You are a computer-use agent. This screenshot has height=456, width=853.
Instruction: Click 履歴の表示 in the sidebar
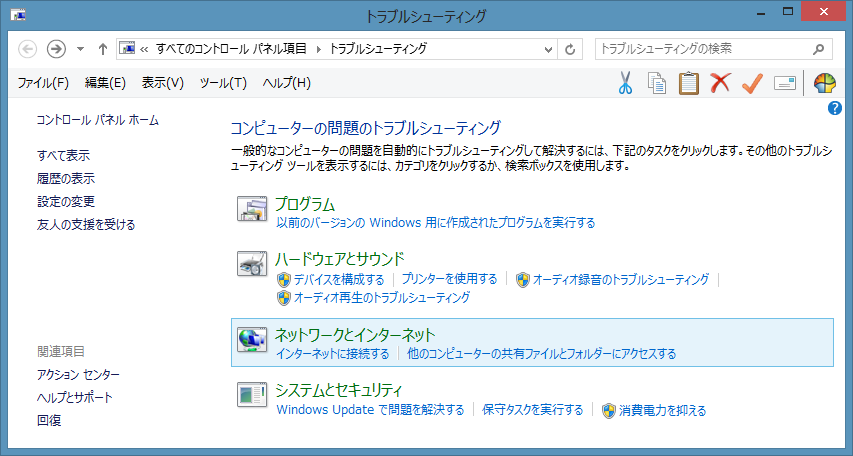(66, 178)
